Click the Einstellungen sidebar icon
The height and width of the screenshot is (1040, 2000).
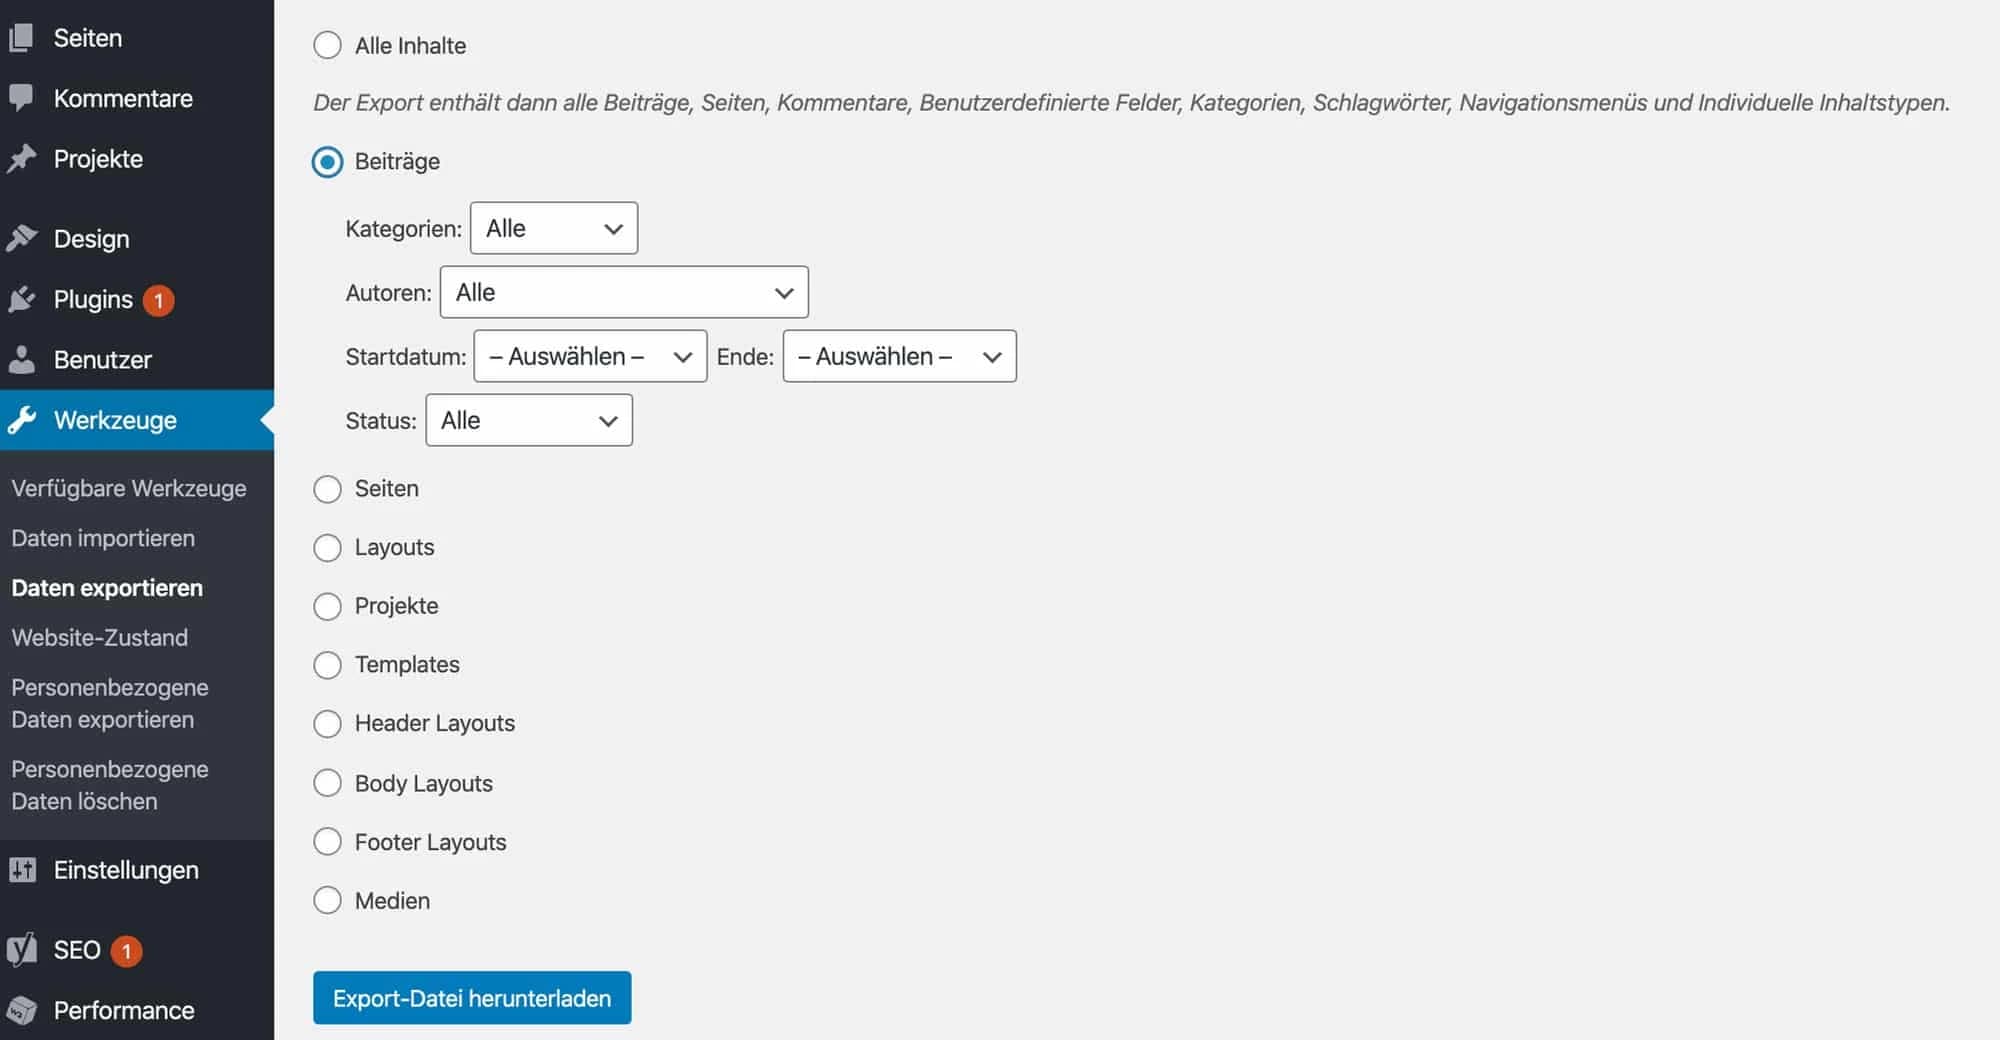(22, 870)
